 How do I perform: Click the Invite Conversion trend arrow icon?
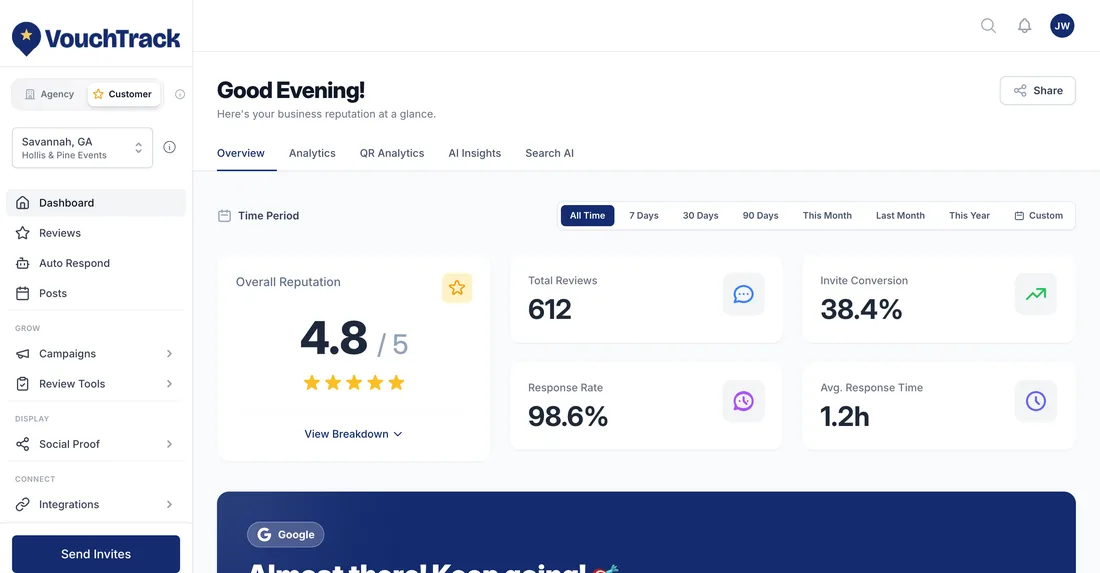(x=1035, y=294)
